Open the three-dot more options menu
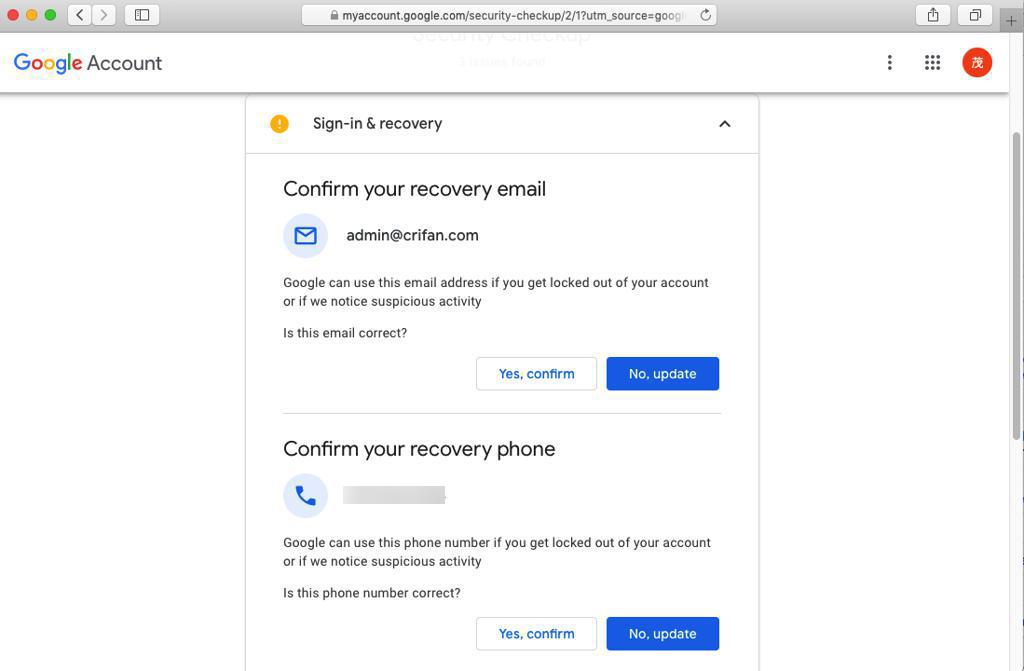 889,63
